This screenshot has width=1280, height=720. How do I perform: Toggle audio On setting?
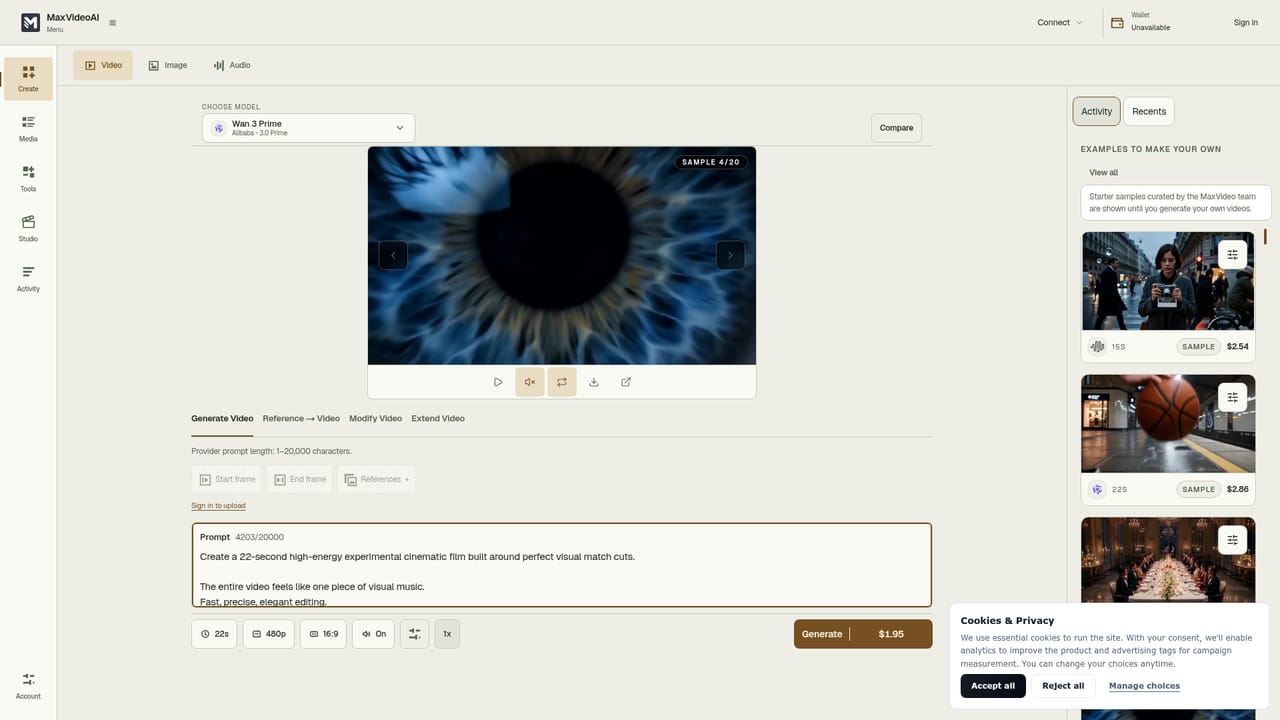coord(374,634)
